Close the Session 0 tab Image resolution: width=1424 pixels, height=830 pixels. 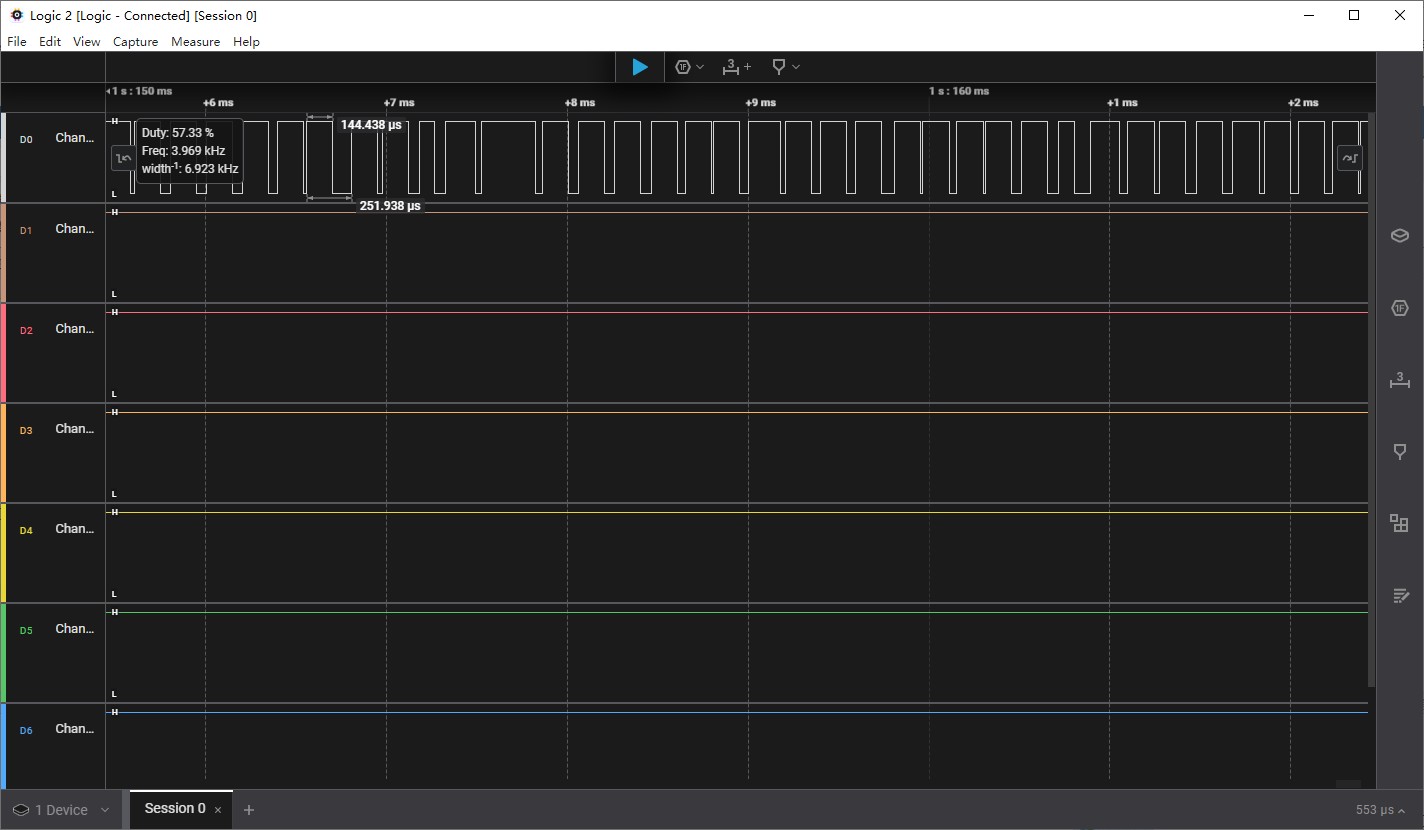[218, 810]
